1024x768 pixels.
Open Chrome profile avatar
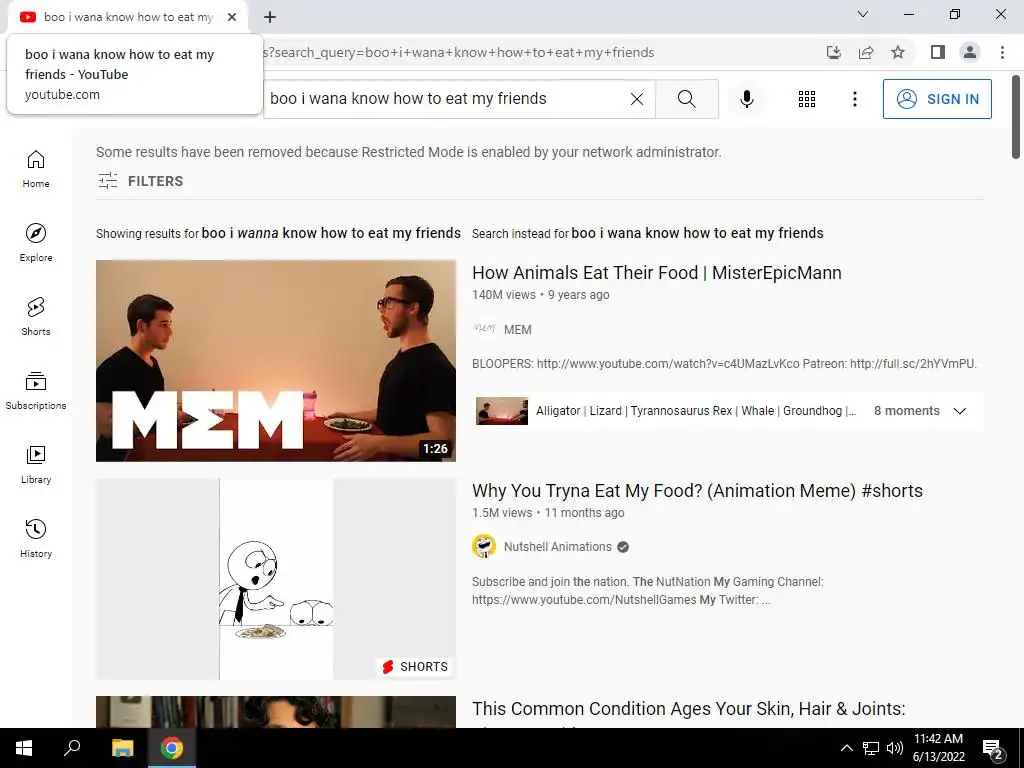tap(970, 52)
